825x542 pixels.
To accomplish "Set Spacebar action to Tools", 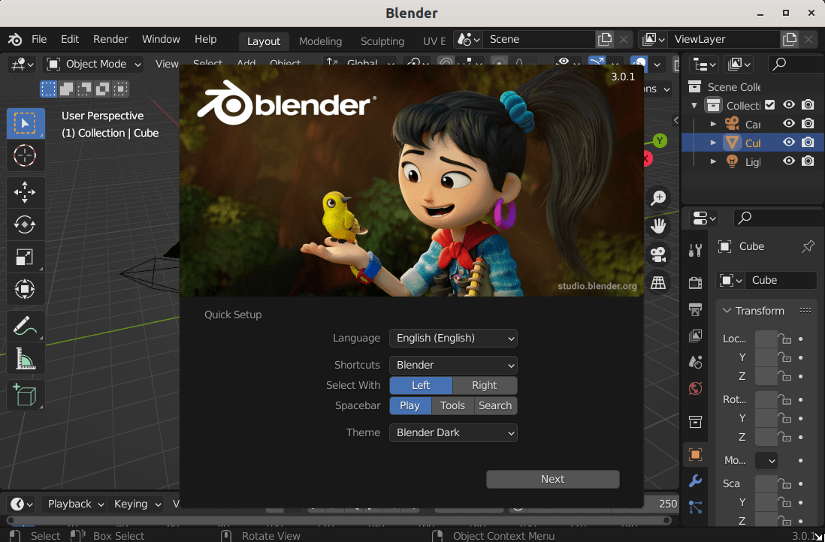I will (x=452, y=406).
